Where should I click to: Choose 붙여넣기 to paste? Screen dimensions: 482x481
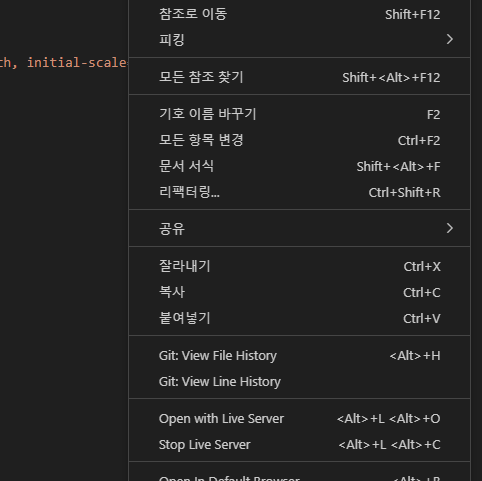tap(299, 318)
